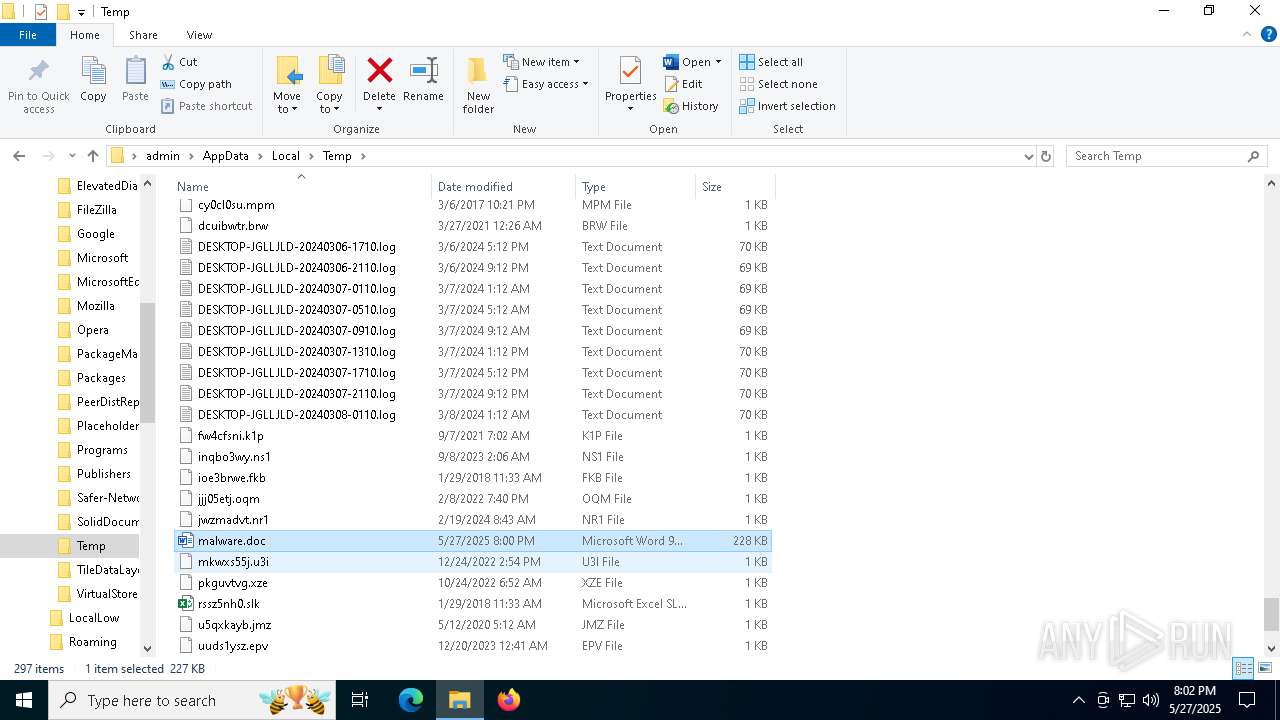The image size is (1280, 720).
Task: Sort by the Type column header
Action: [x=635, y=186]
